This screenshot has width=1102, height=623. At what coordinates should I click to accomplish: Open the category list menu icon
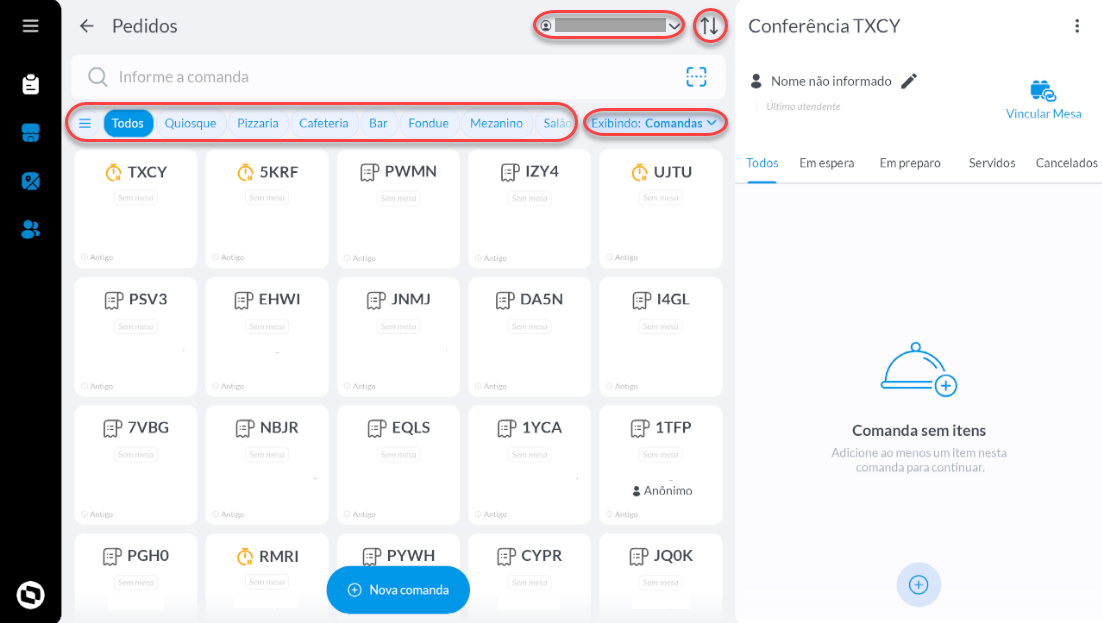pos(85,123)
